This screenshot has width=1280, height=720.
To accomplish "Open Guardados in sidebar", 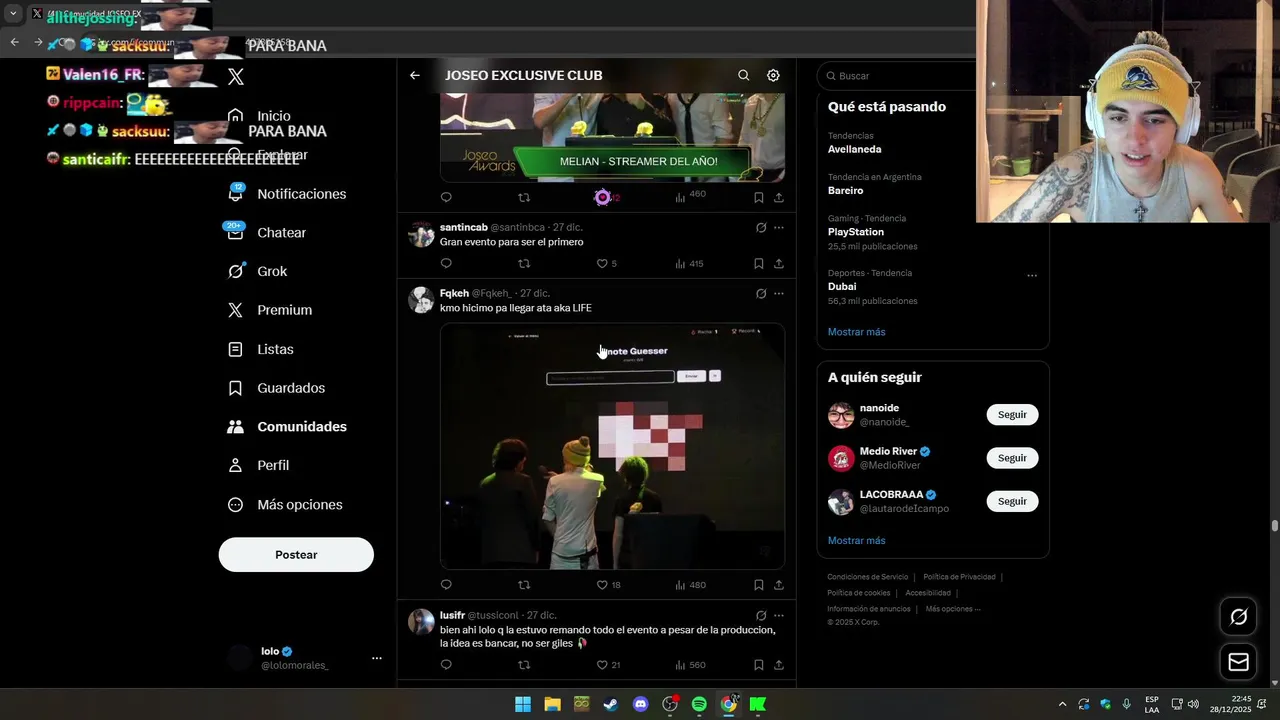I will [x=277, y=388].
